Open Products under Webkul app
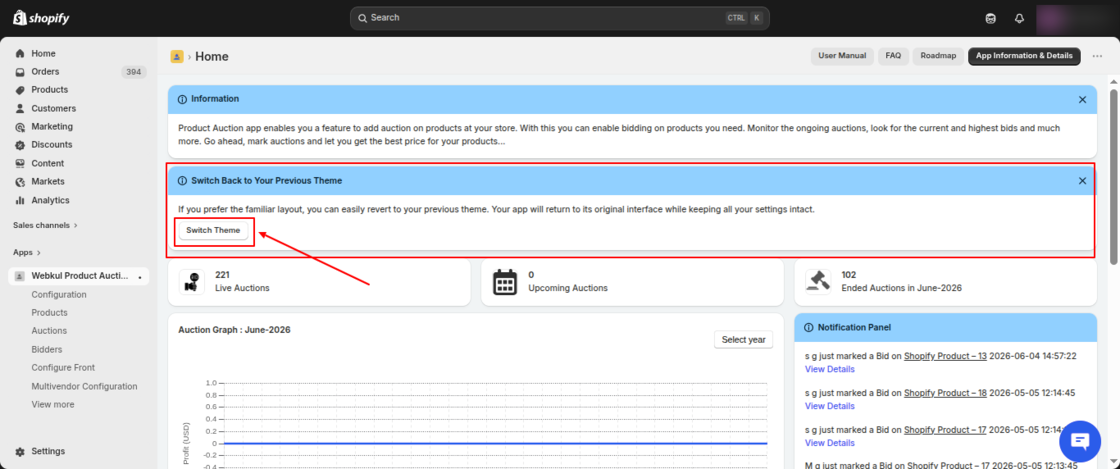This screenshot has width=1120, height=469. 49,313
